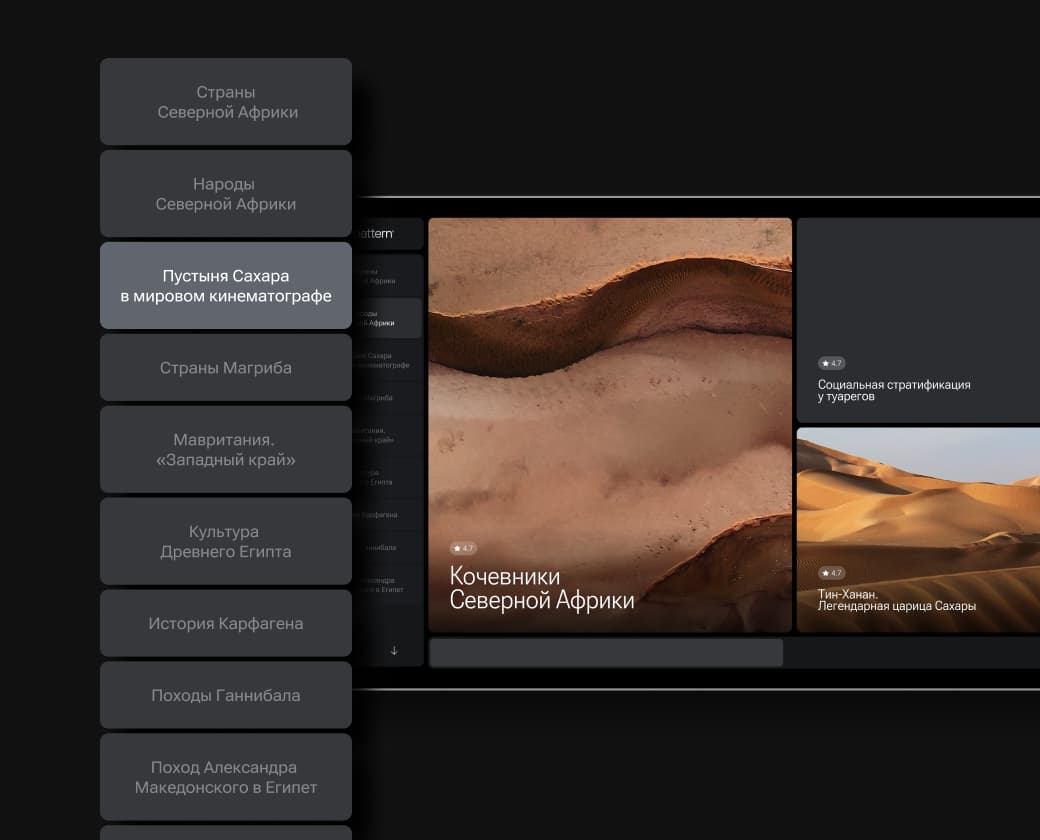Open the Походы Ганнибала section
The height and width of the screenshot is (840, 1040).
click(x=226, y=696)
